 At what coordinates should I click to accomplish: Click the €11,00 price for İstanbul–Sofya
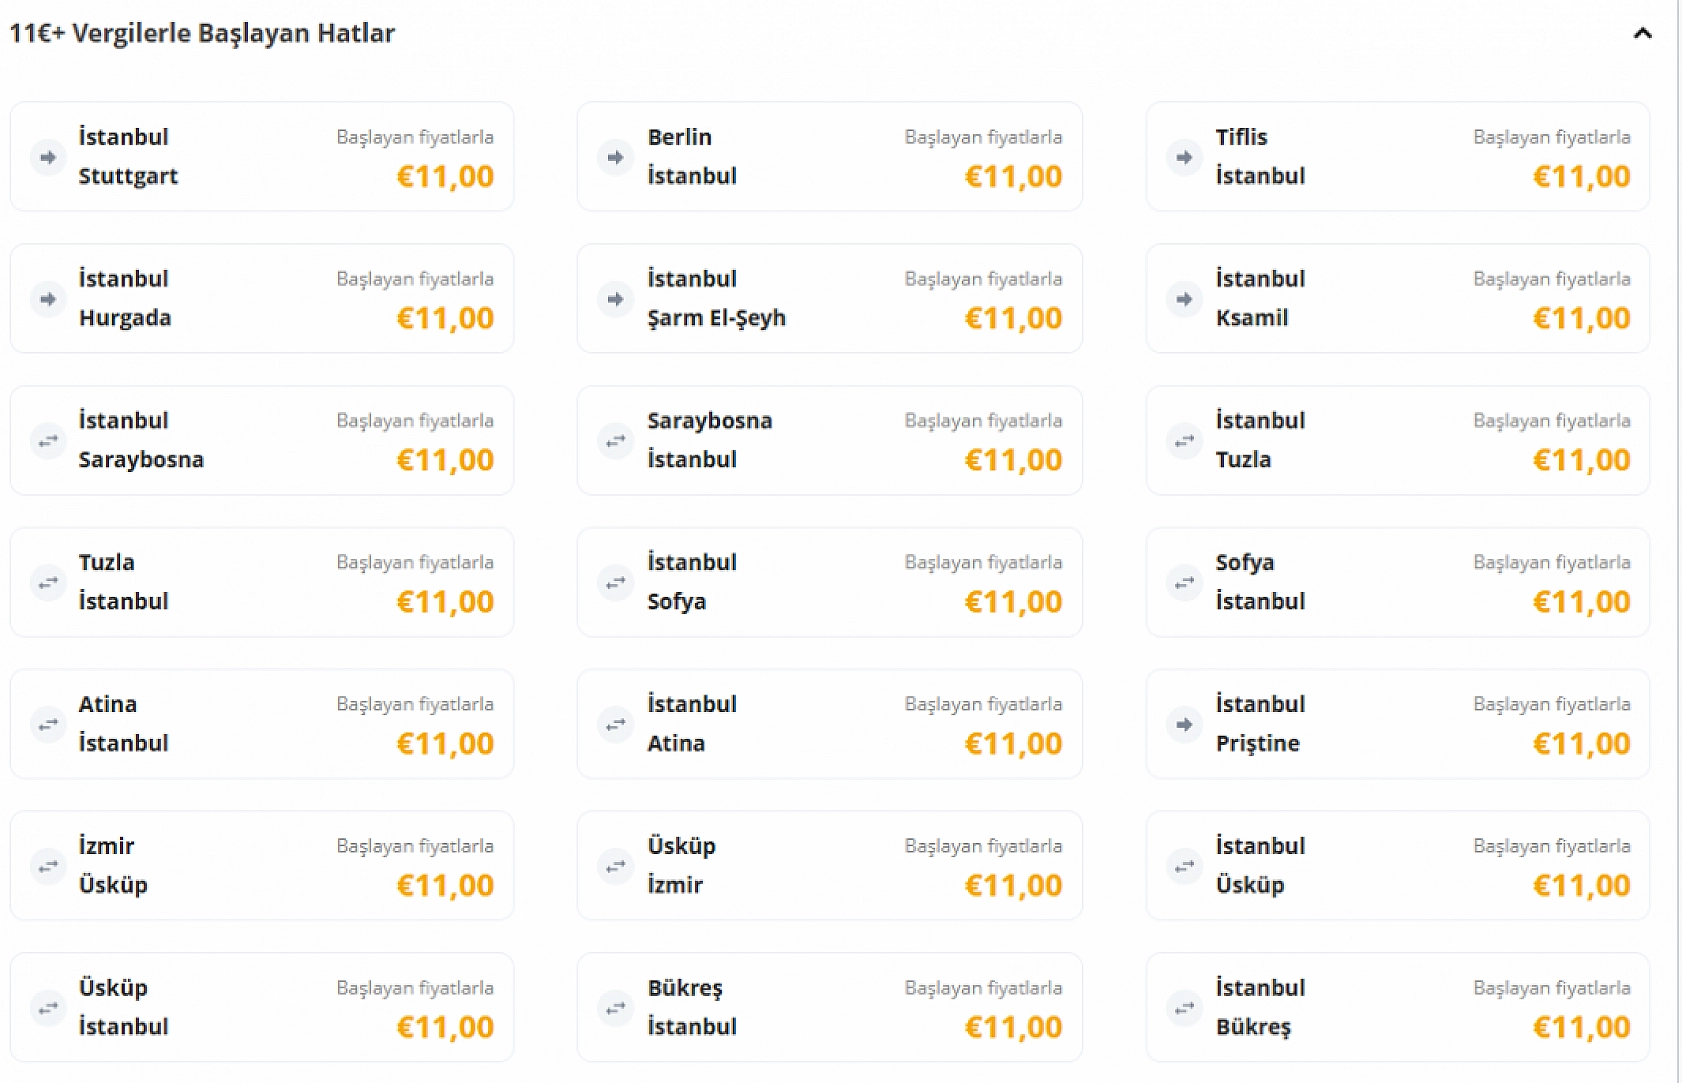click(1013, 603)
